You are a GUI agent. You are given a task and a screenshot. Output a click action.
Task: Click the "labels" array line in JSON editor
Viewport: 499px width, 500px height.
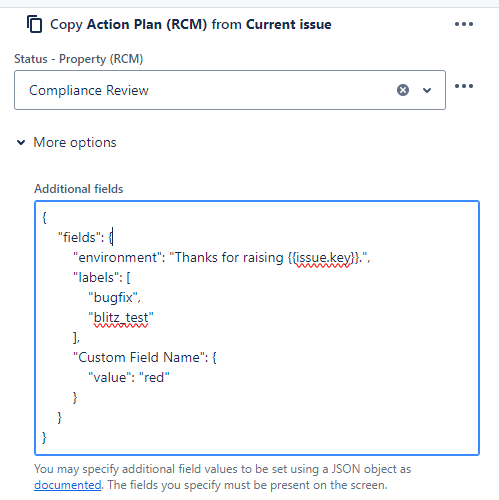pos(102,277)
